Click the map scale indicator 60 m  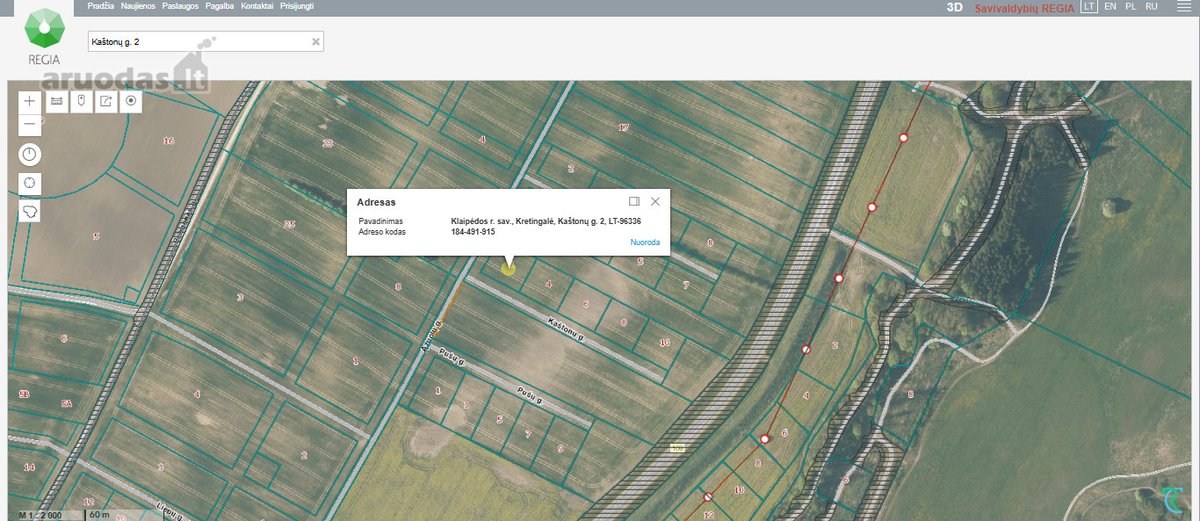[98, 515]
